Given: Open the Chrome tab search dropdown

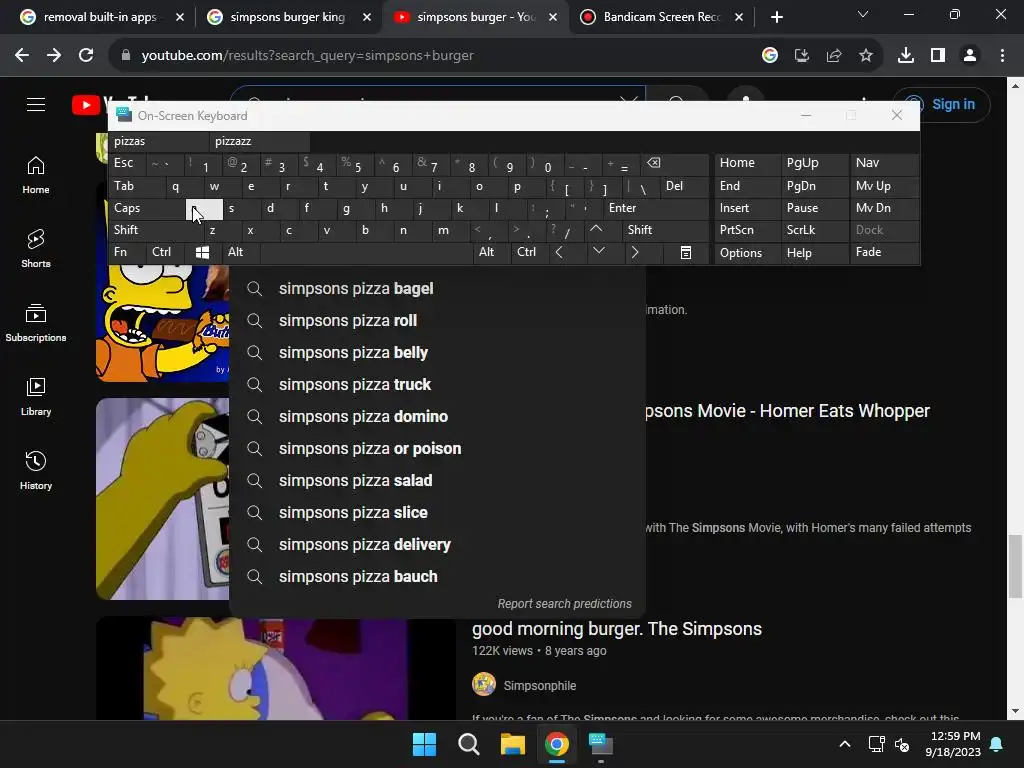Looking at the screenshot, I should point(863,14).
